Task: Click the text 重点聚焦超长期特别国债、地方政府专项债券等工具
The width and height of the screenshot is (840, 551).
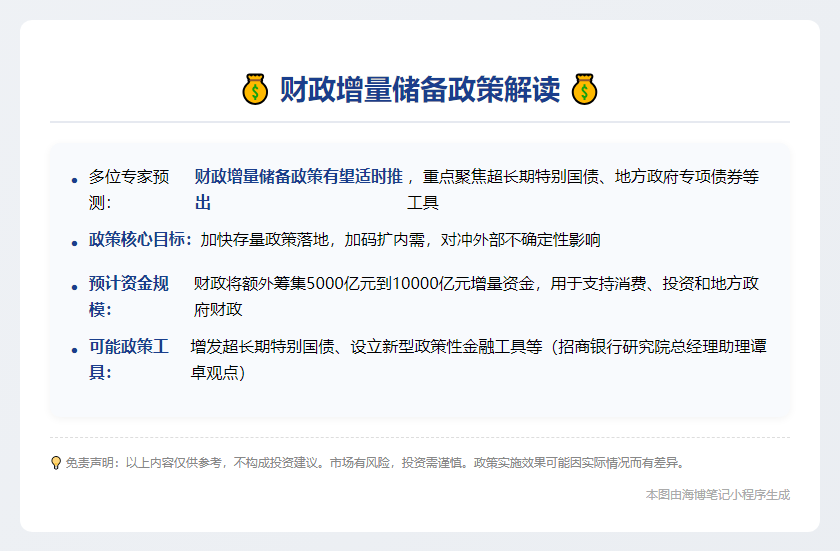Action: coord(583,190)
